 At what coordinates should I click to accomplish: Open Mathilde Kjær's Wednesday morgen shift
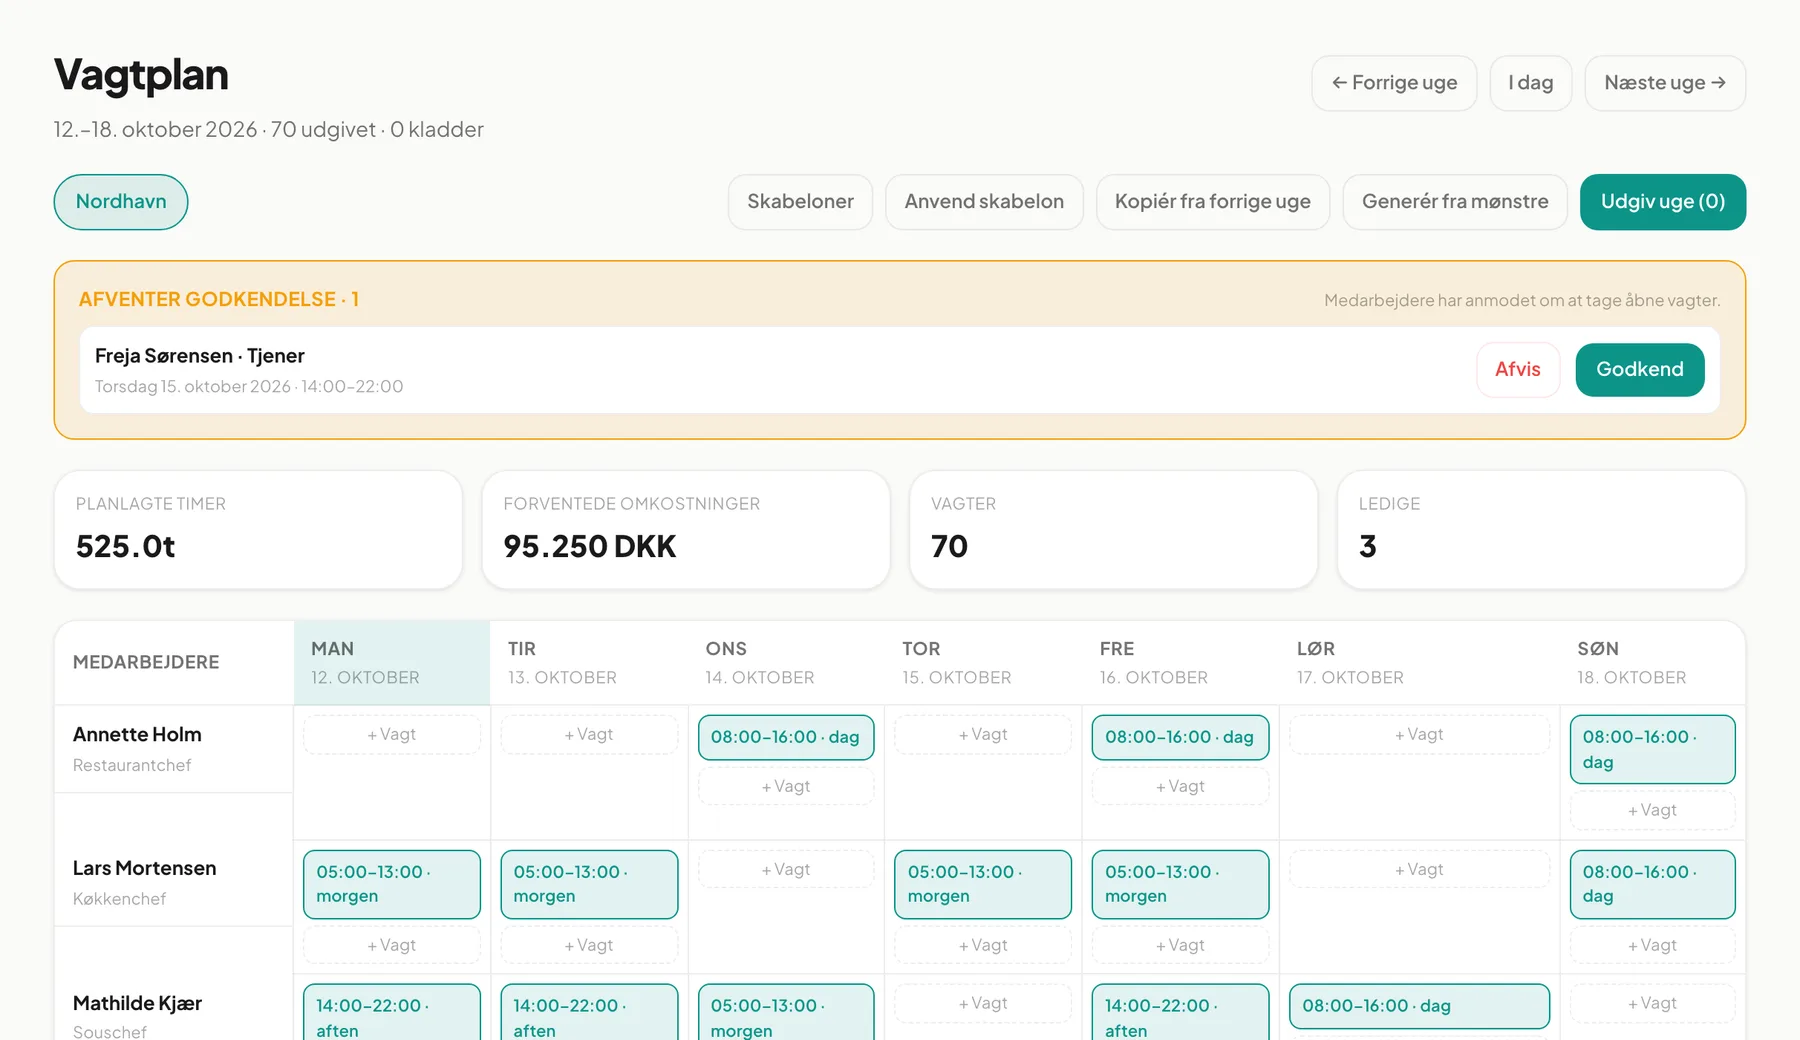(x=786, y=1012)
